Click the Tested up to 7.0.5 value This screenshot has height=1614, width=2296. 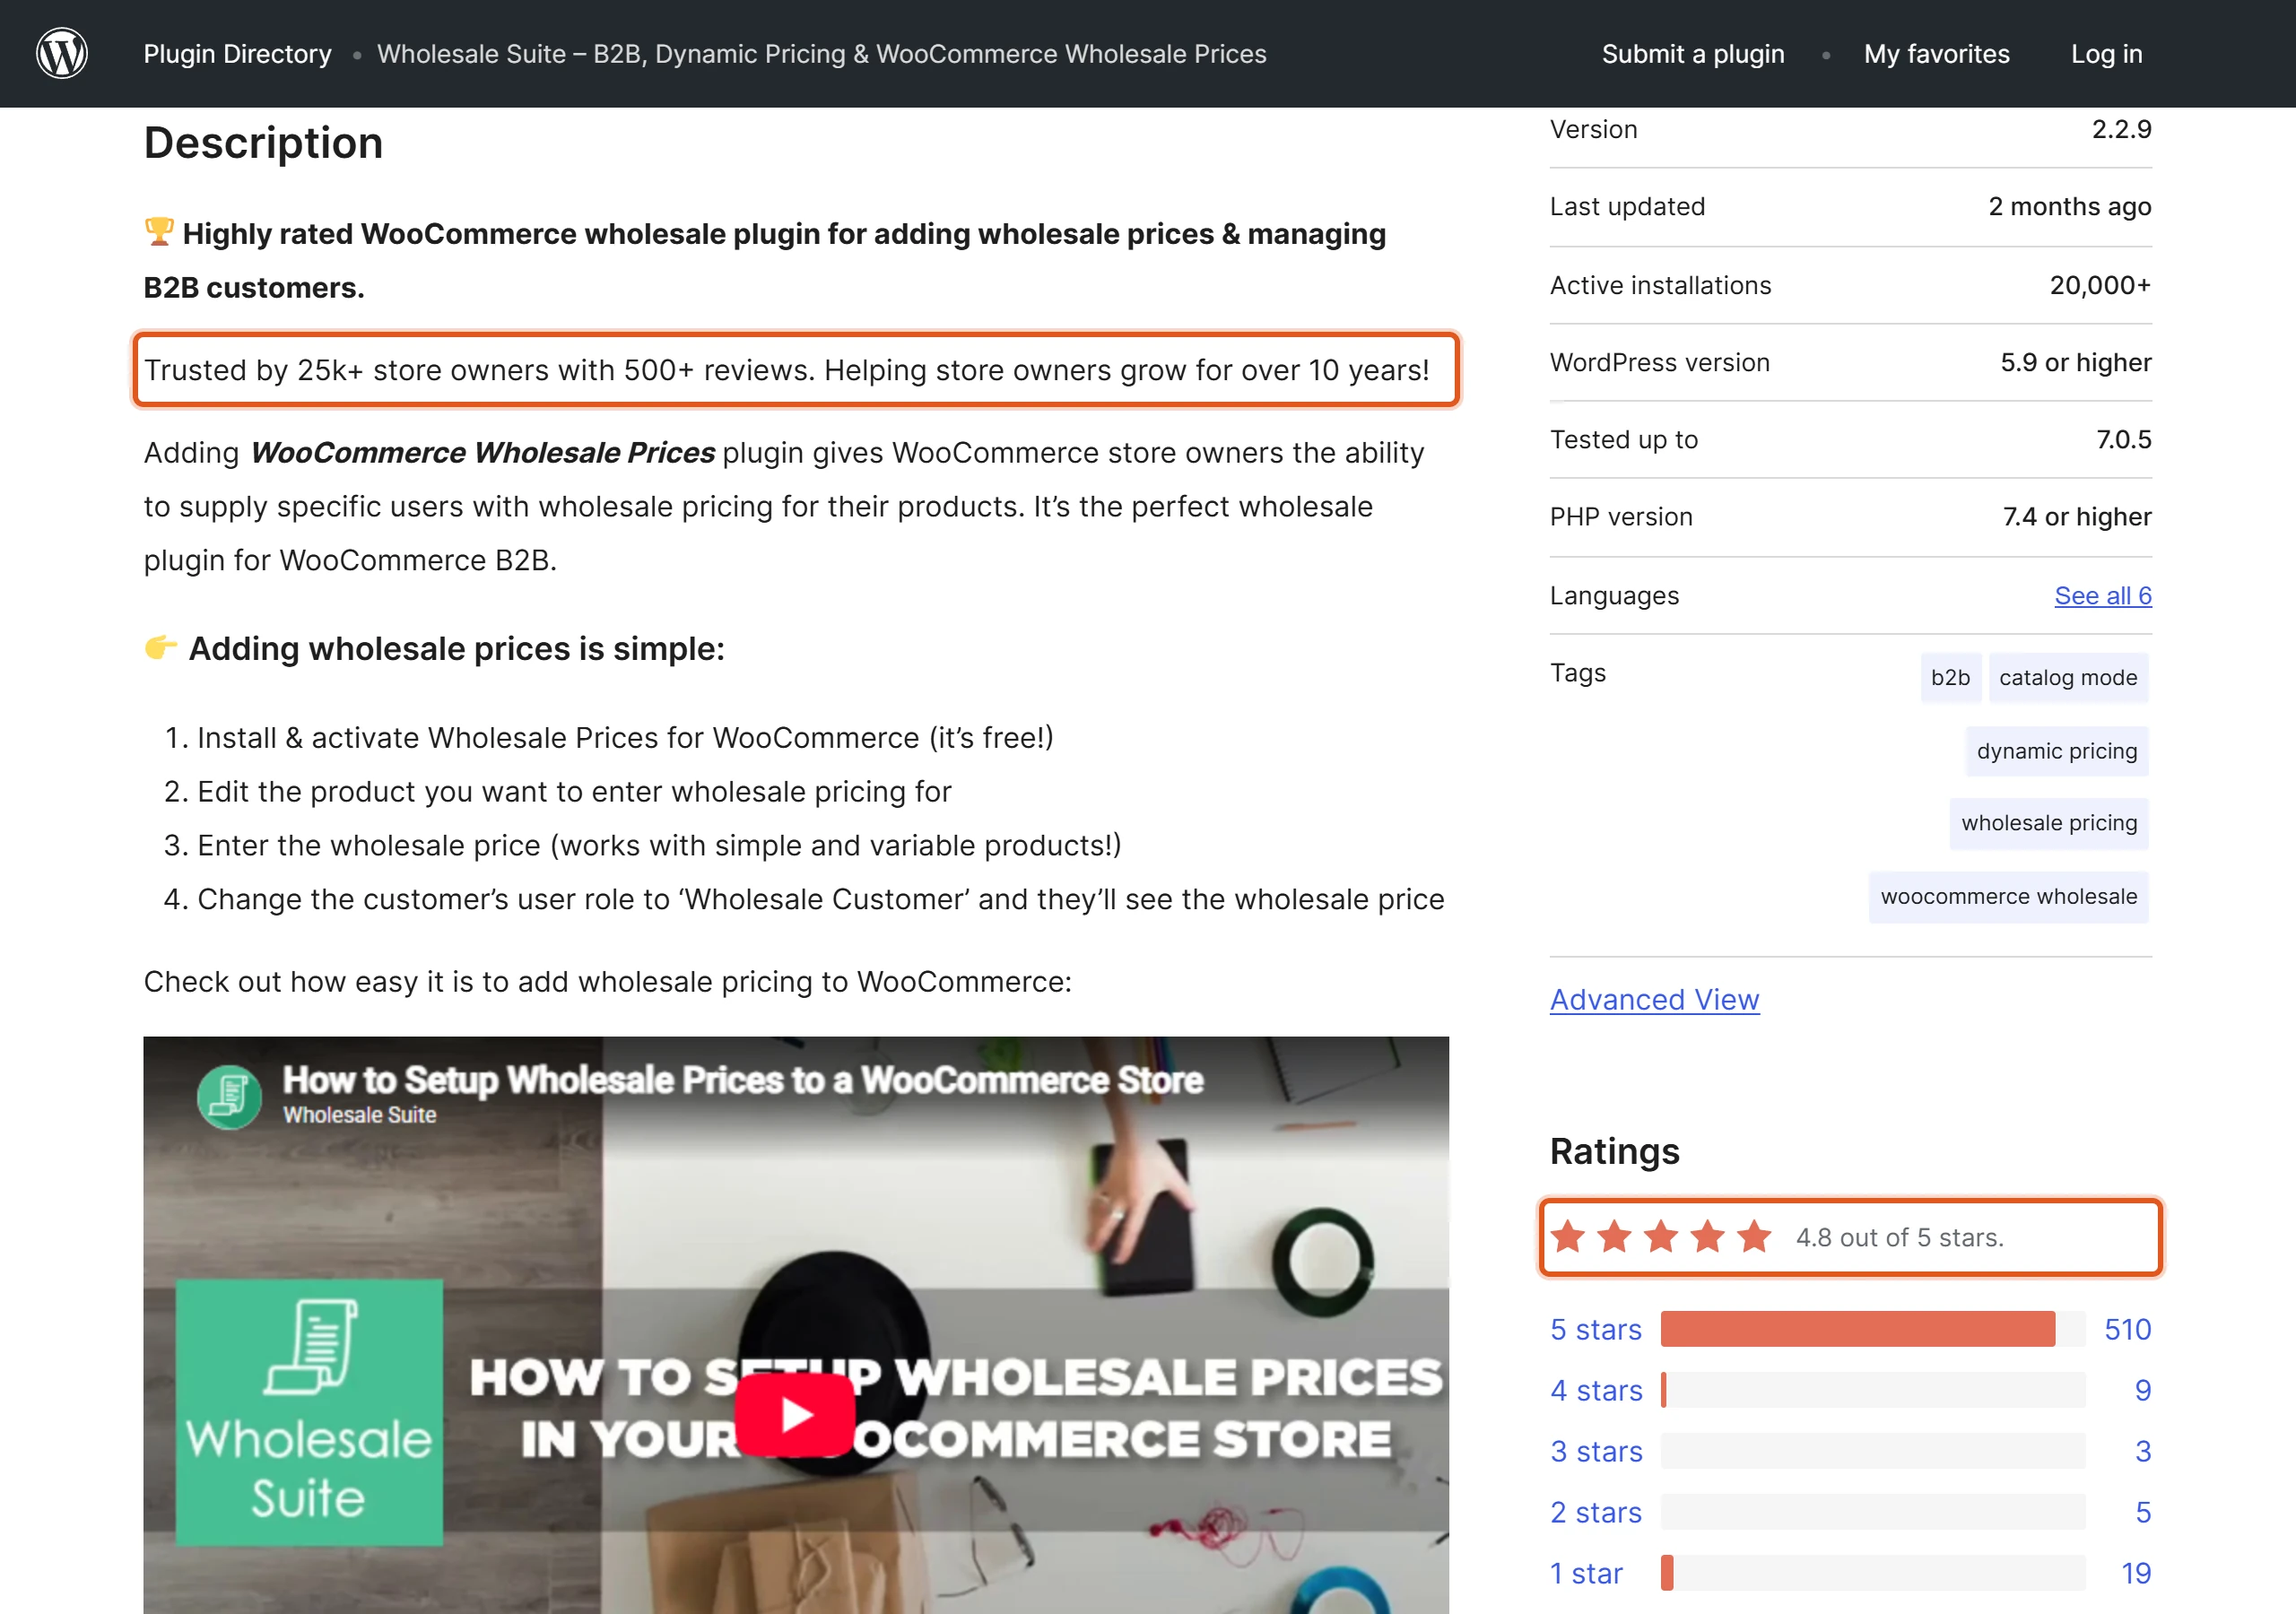[2123, 439]
